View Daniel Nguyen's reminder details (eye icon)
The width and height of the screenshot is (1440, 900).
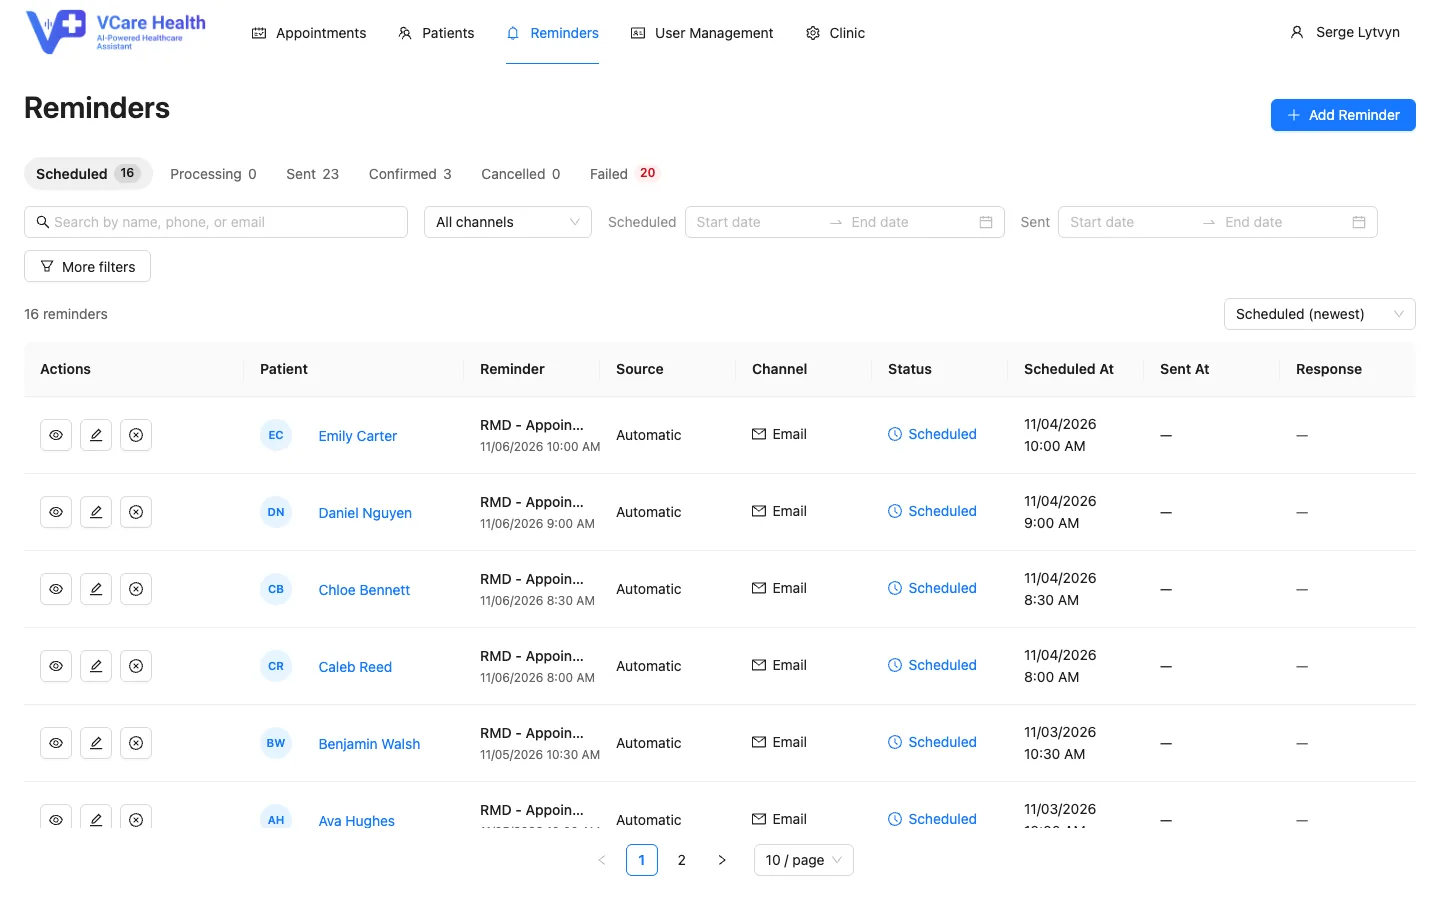[x=56, y=512]
